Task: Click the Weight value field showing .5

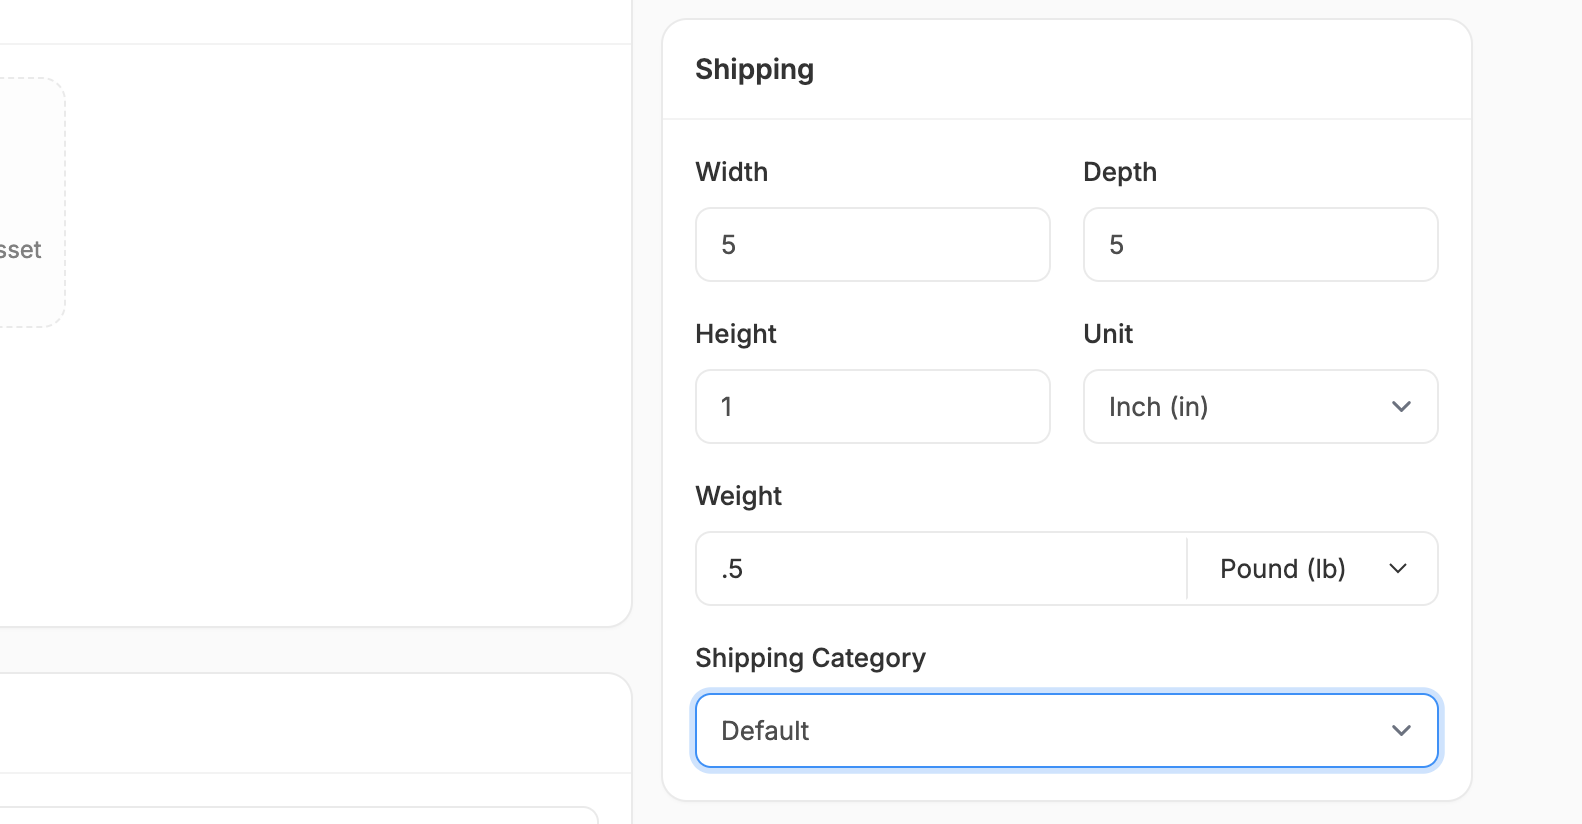Action: [940, 569]
